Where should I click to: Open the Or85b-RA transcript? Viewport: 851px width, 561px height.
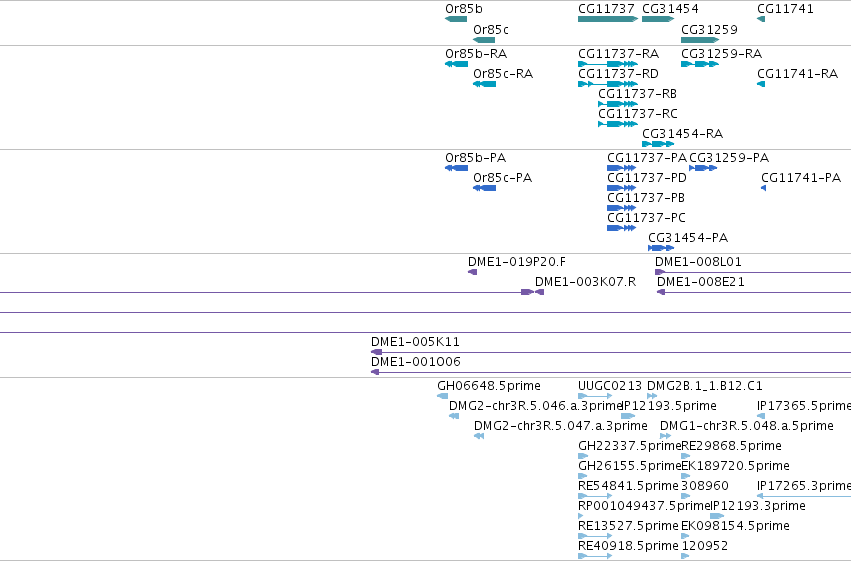[x=456, y=64]
